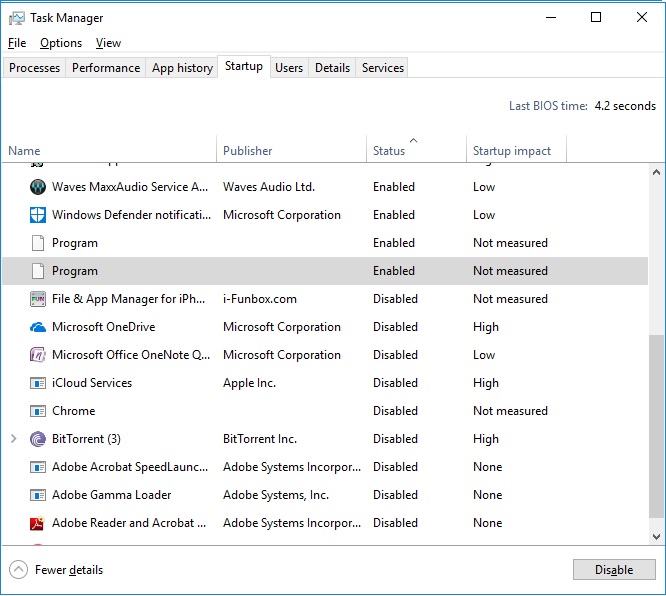
Task: Open the Options menu
Action: pos(61,43)
